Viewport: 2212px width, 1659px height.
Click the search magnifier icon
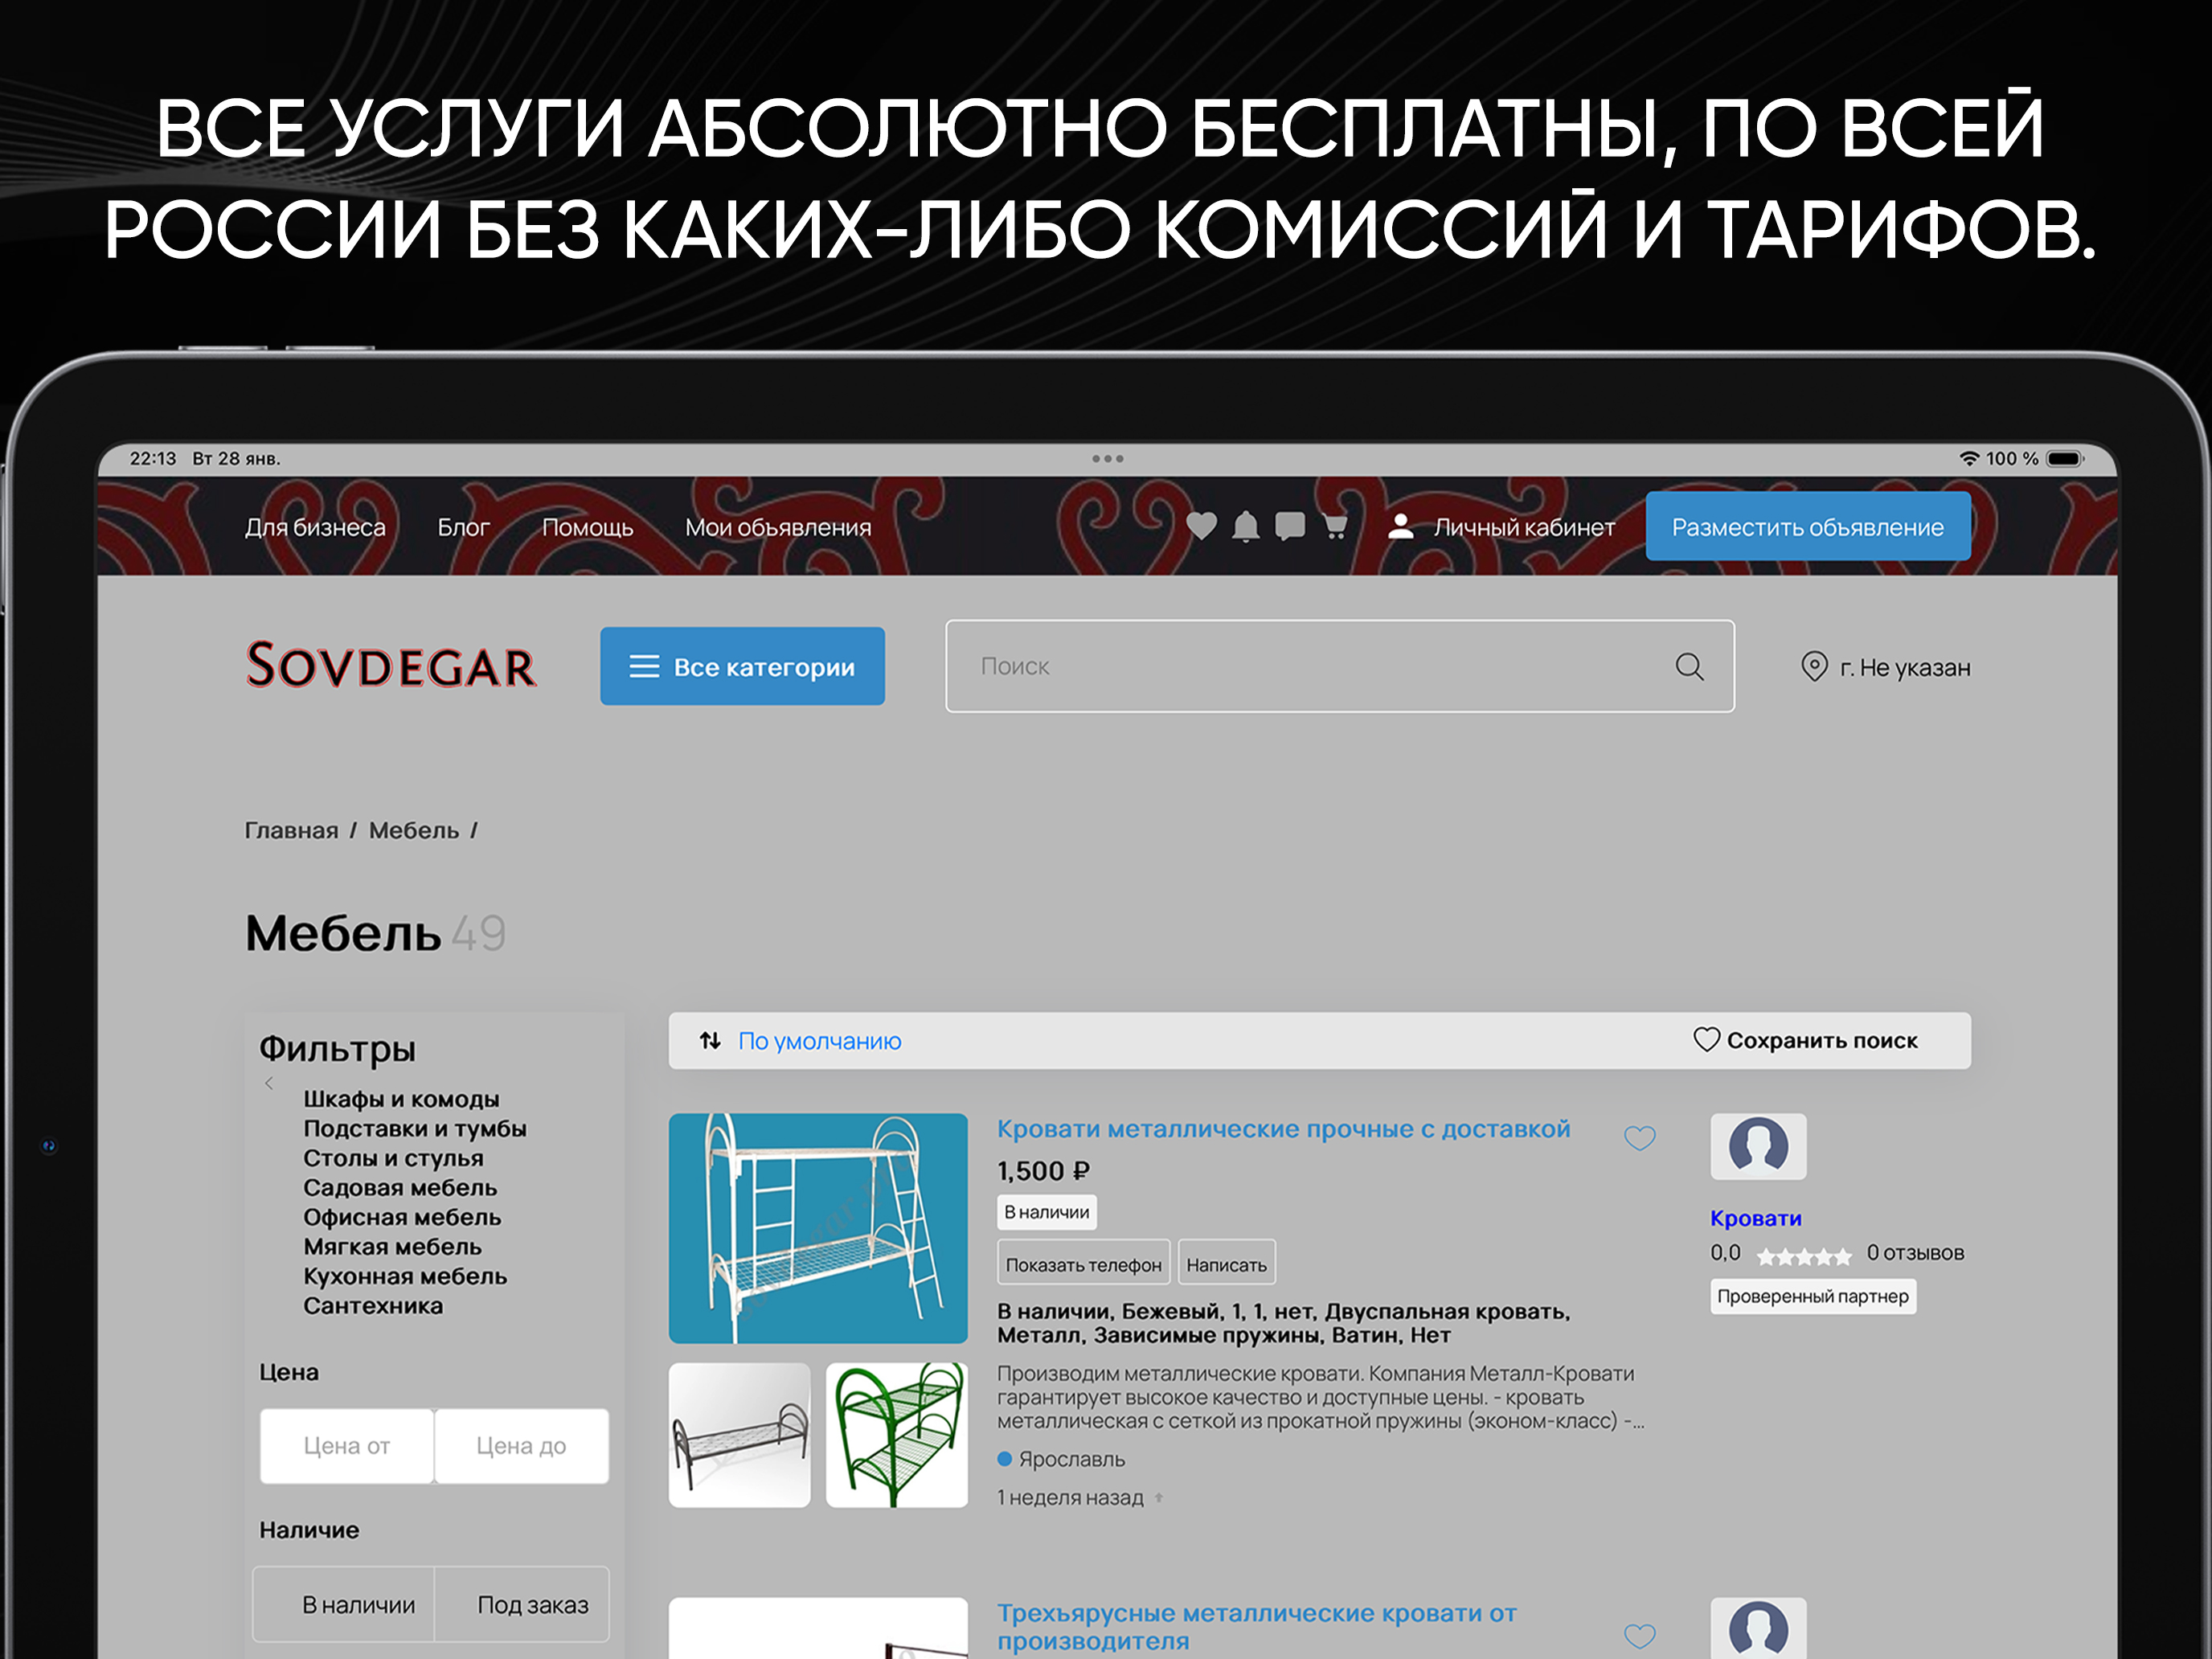pos(1689,666)
